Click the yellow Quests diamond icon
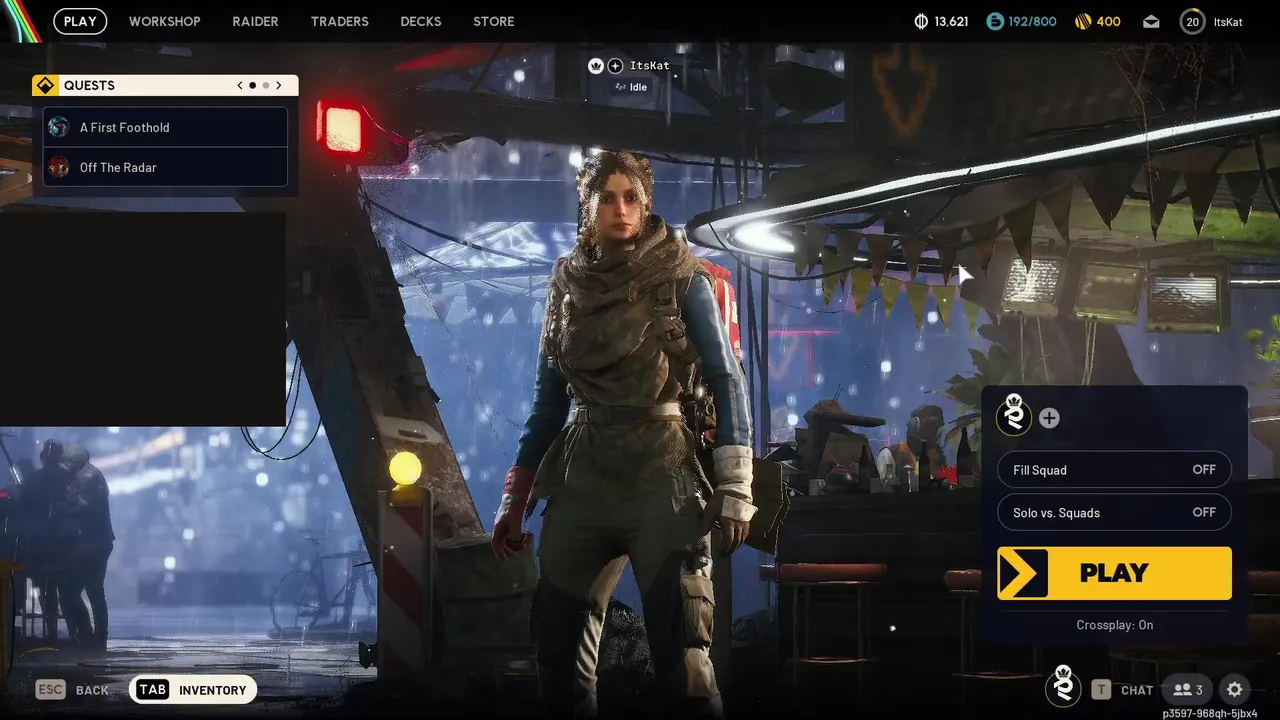This screenshot has height=720, width=1280. (45, 85)
